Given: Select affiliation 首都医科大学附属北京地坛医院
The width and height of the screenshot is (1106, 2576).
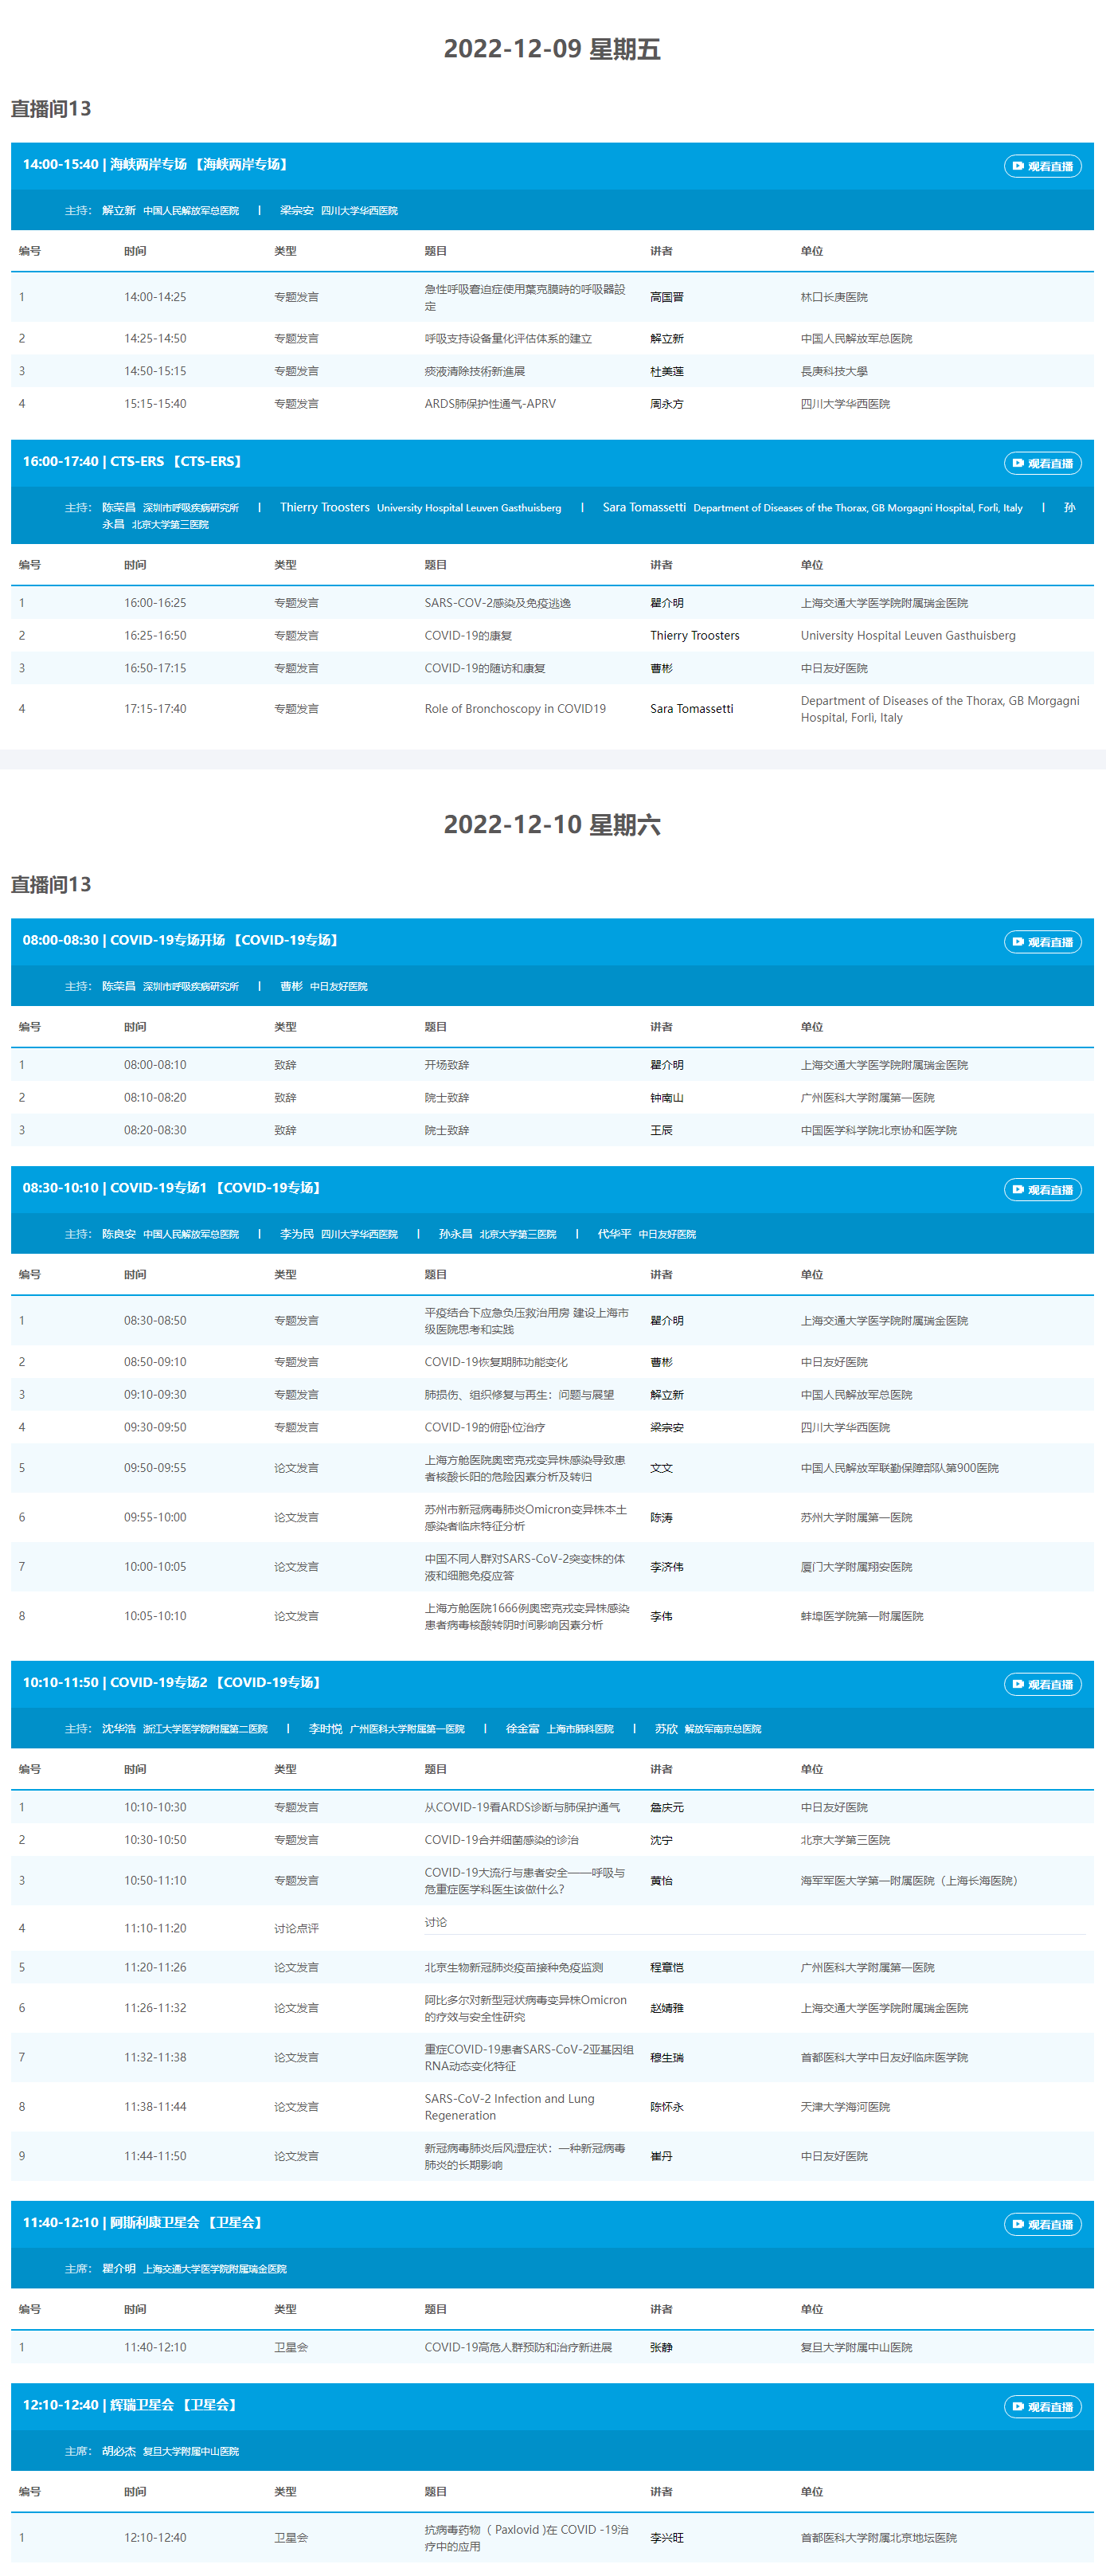Looking at the screenshot, I should [878, 2538].
